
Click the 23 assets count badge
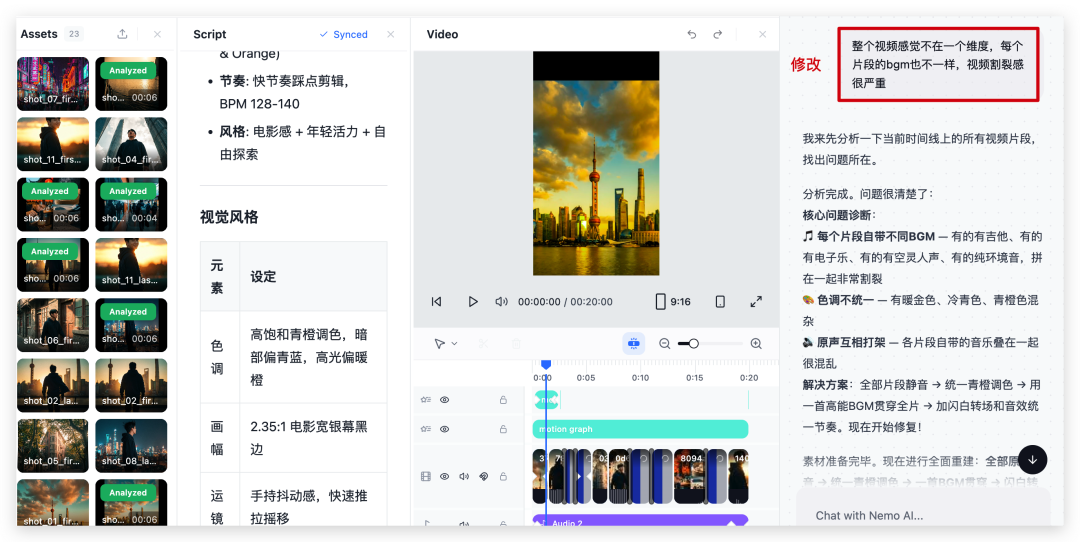74,34
